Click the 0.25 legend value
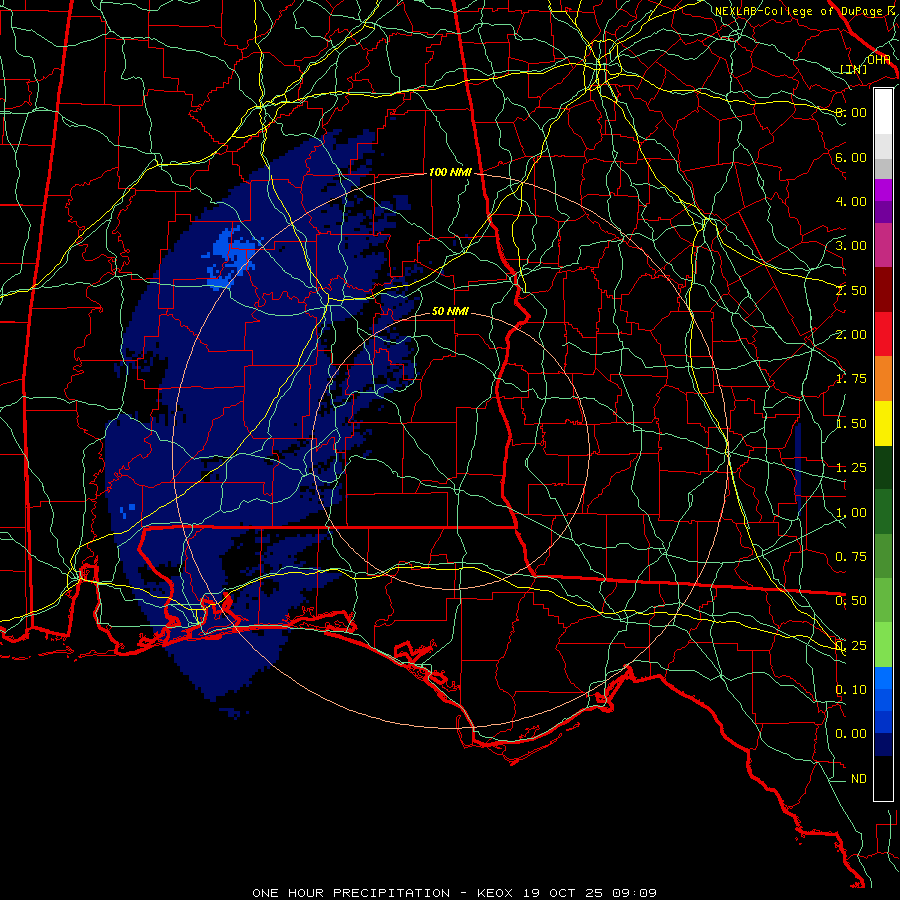 click(x=851, y=646)
